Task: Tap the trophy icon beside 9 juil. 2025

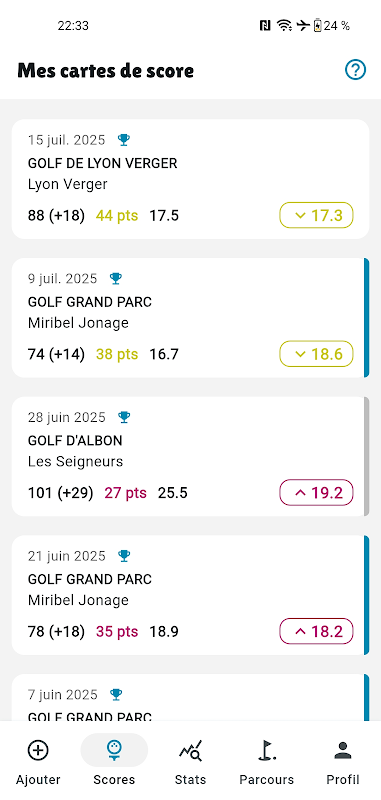Action: (116, 278)
